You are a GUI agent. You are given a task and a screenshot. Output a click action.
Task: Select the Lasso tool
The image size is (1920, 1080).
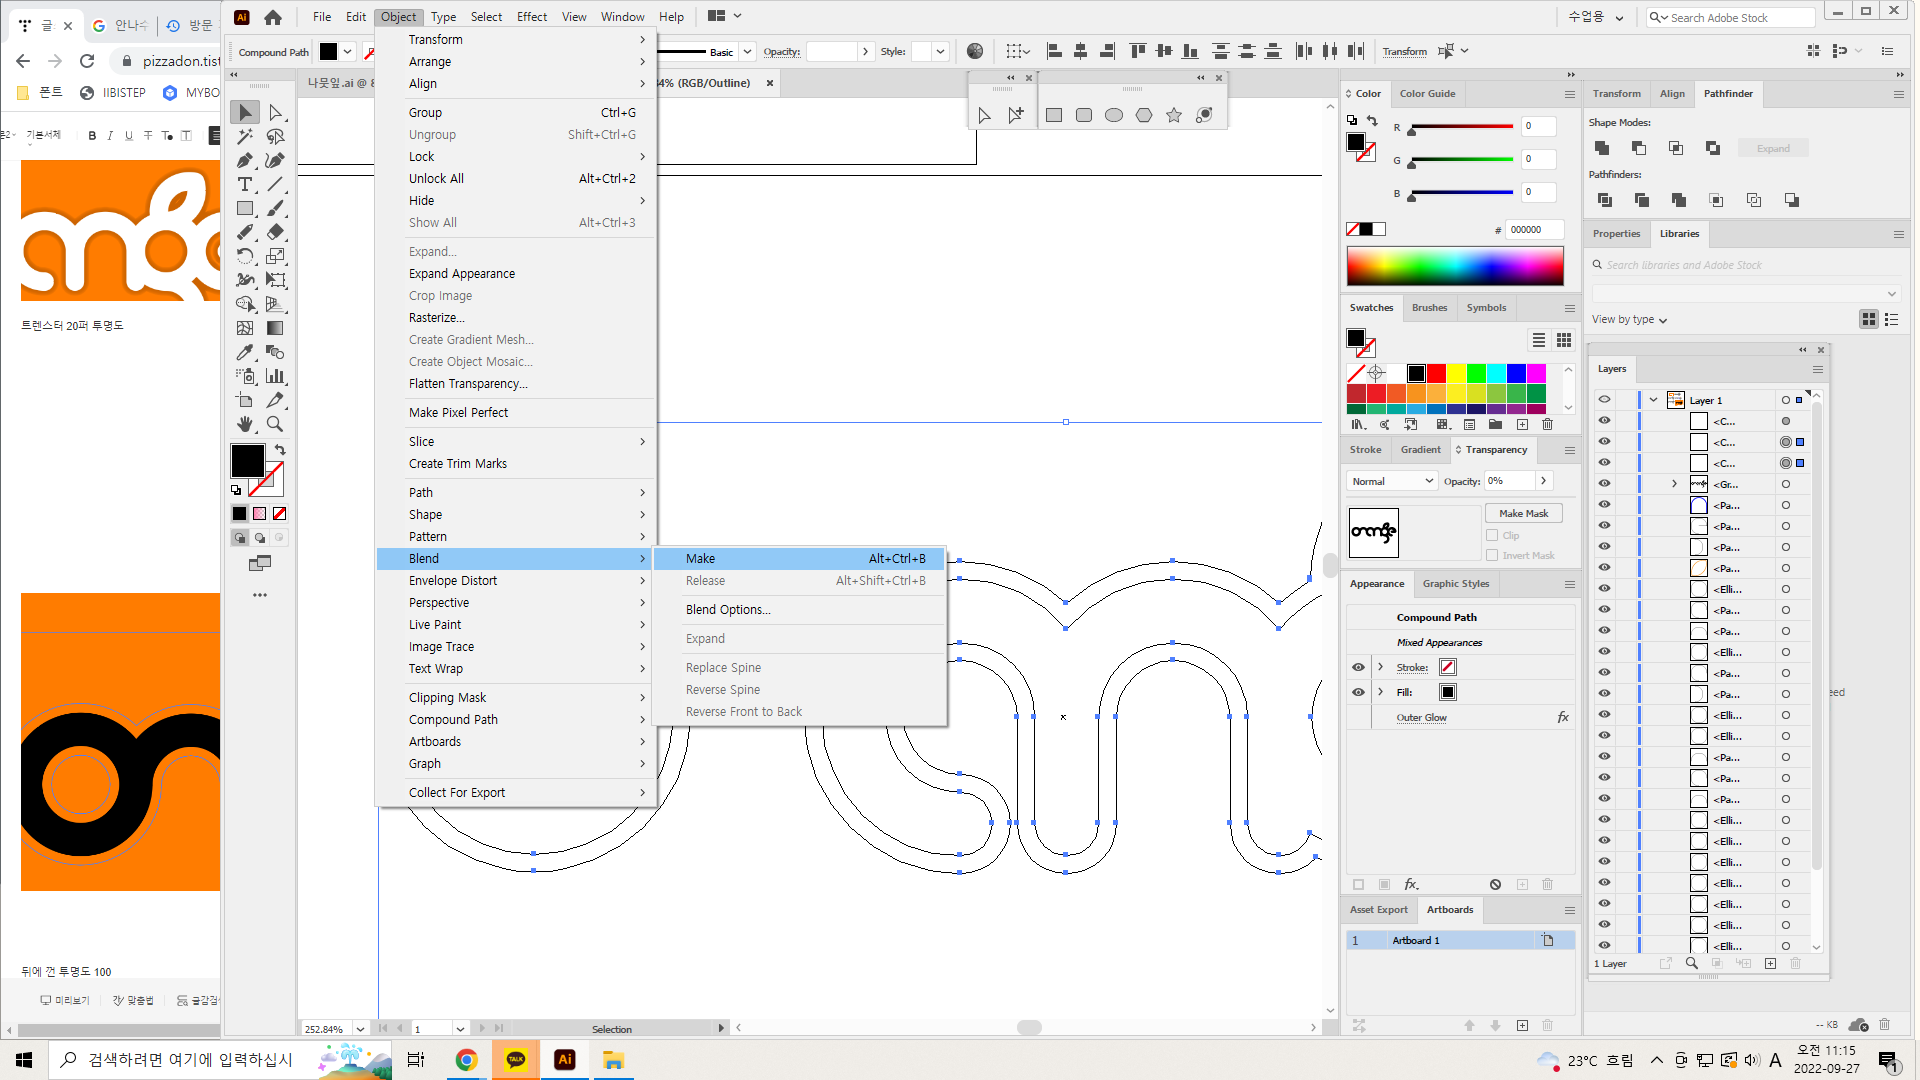[x=276, y=137]
